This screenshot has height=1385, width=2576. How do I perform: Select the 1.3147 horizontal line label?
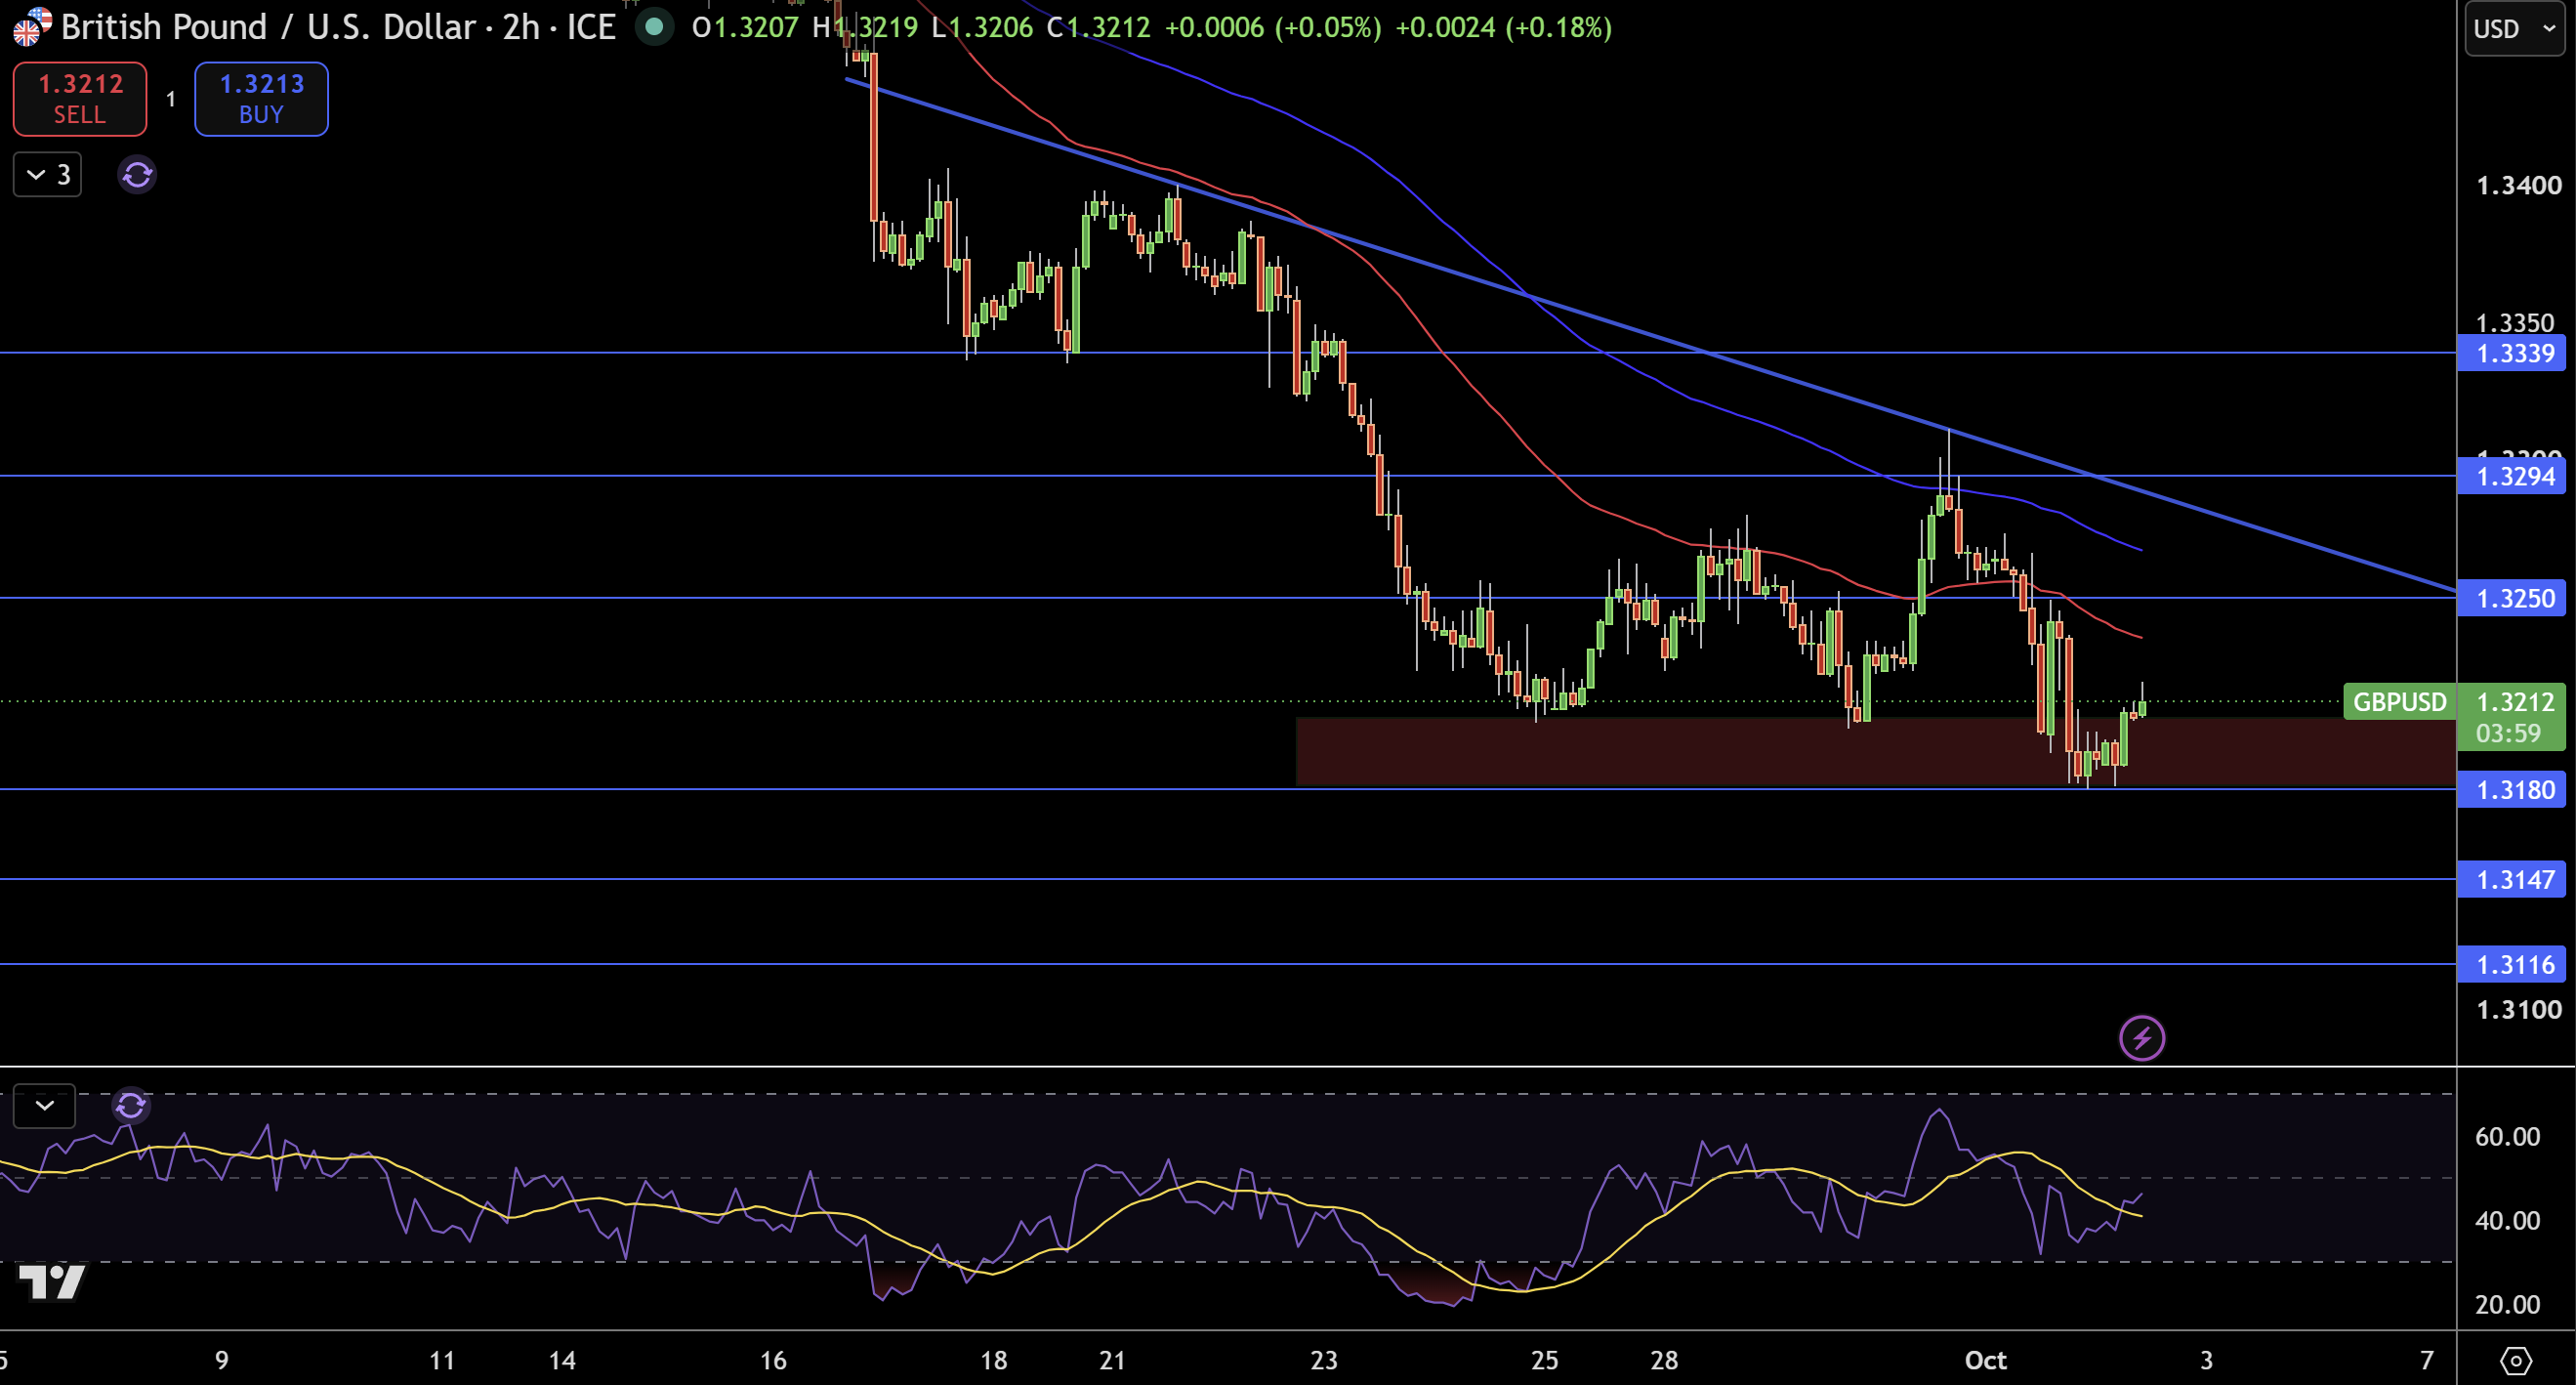click(2511, 880)
